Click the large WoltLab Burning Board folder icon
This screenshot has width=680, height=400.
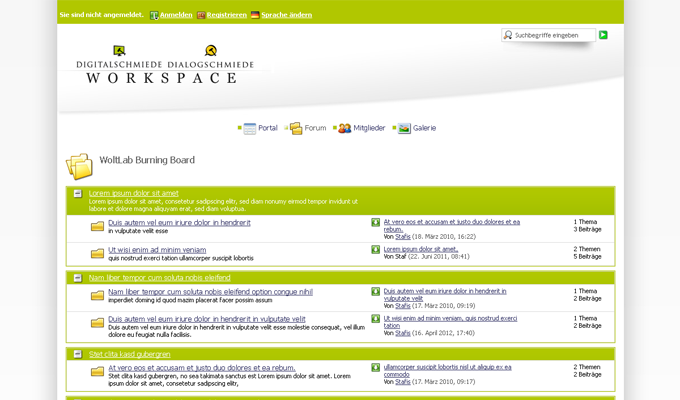coord(79,165)
